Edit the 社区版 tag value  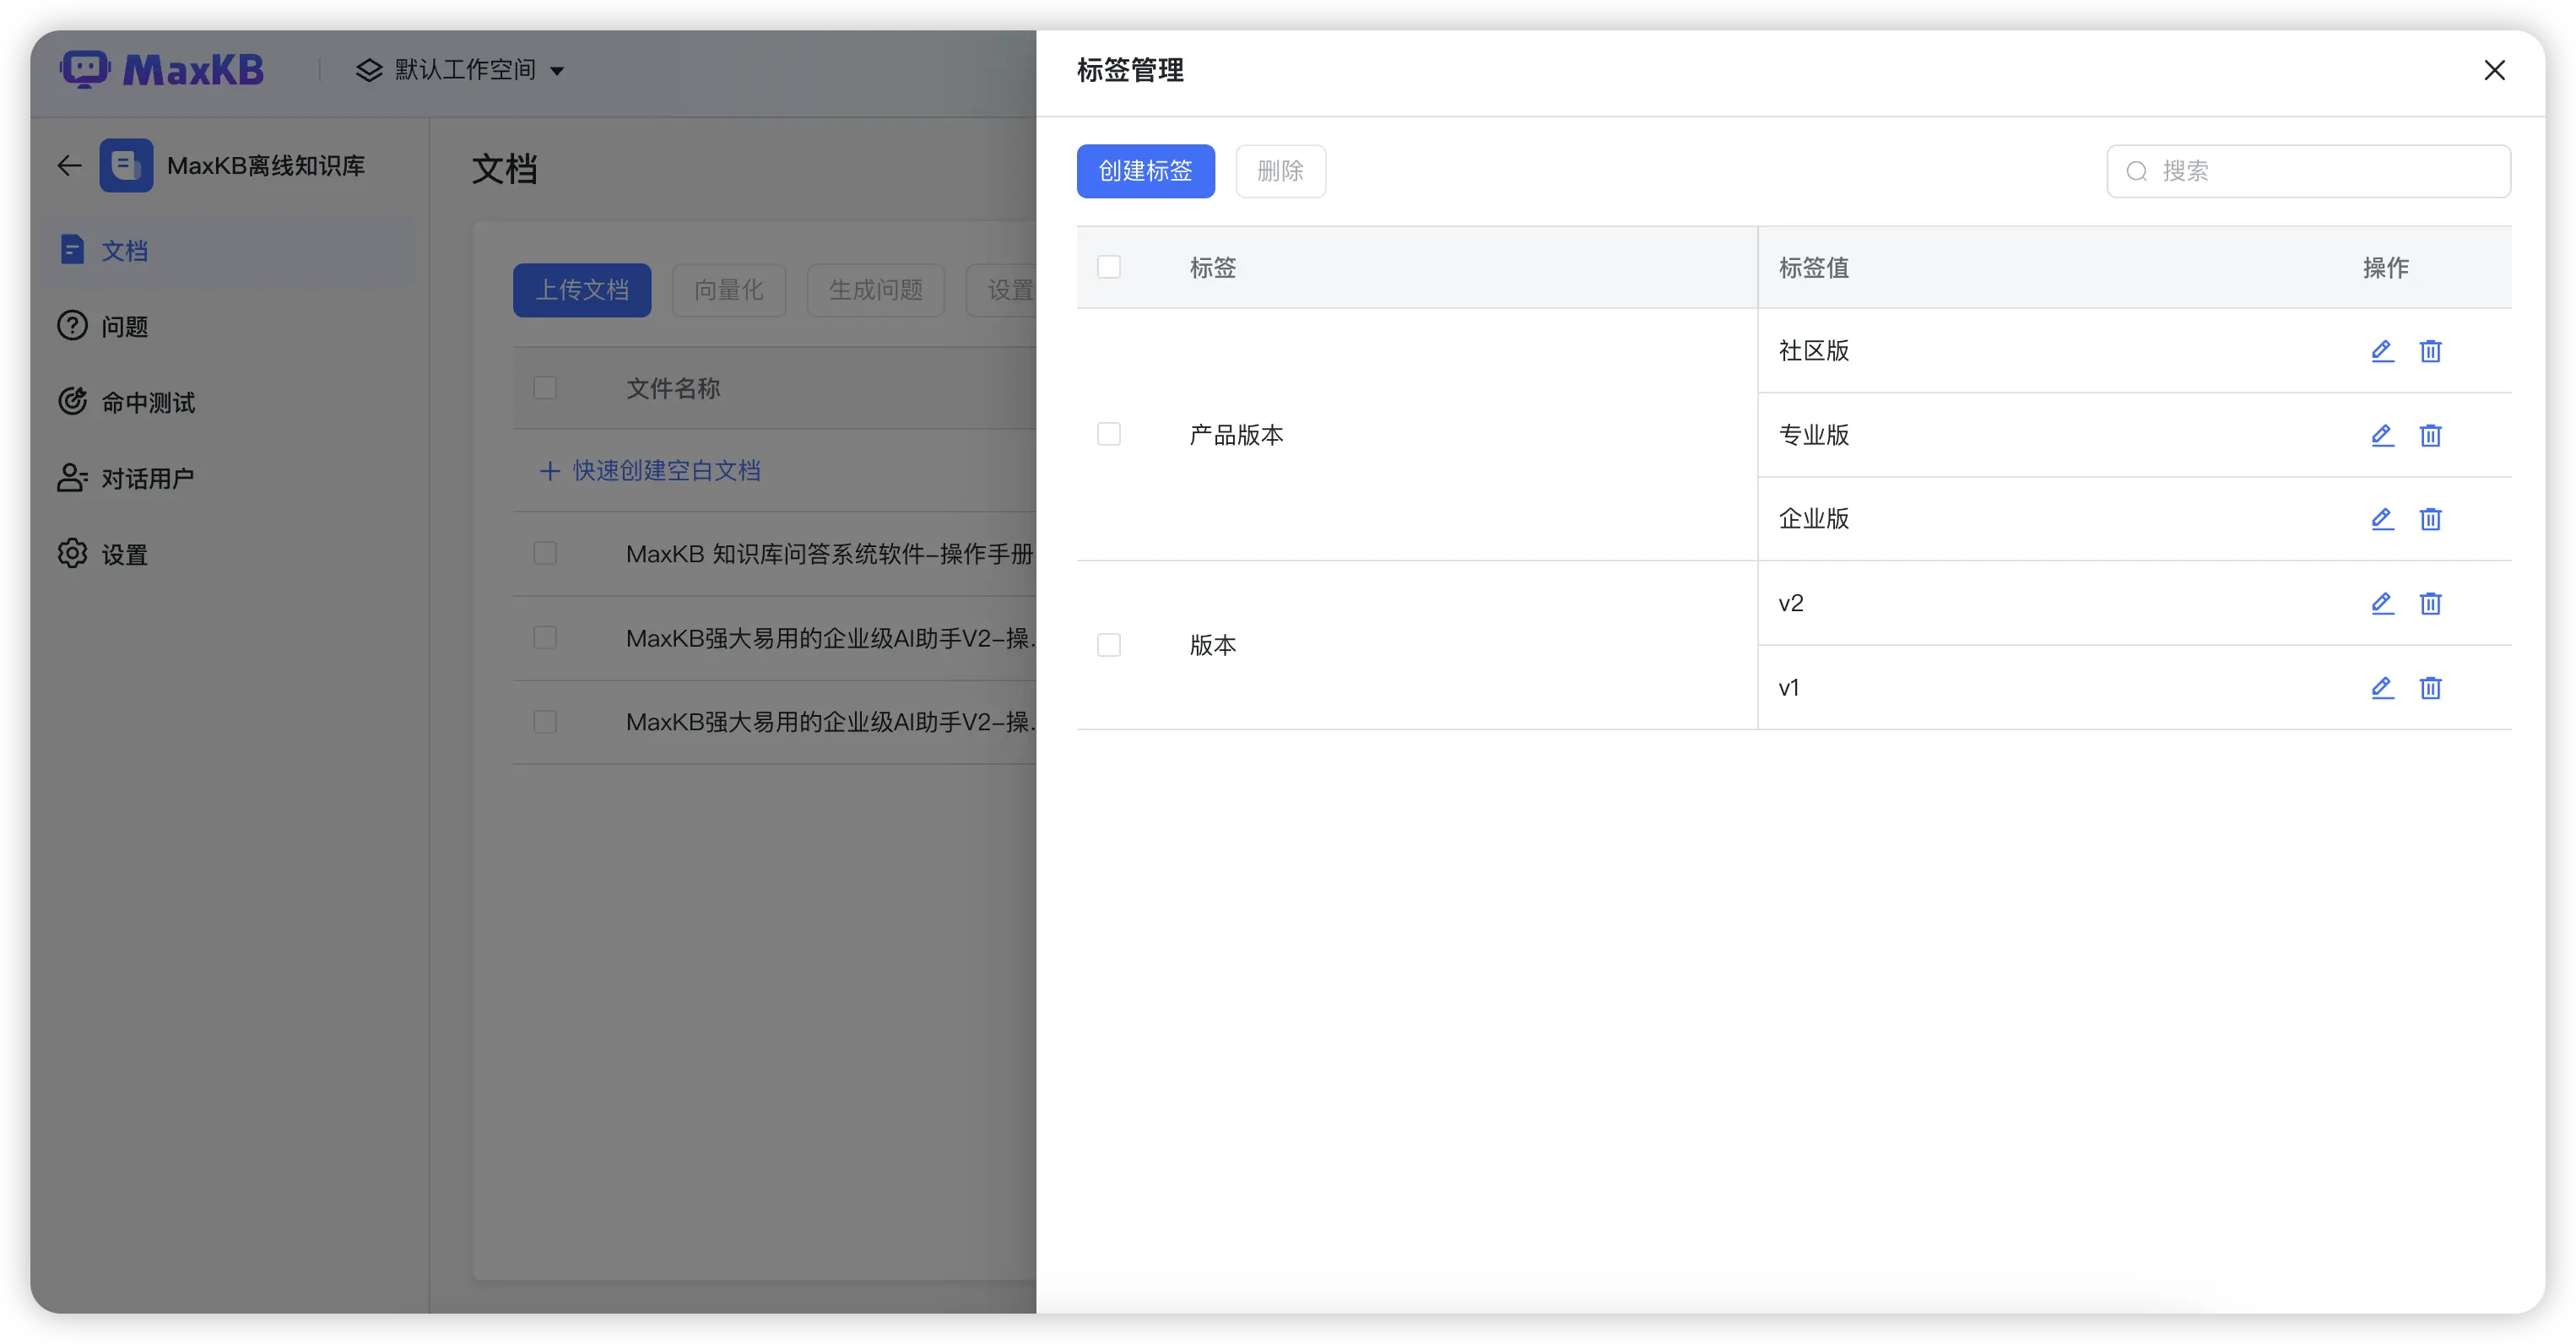tap(2382, 351)
